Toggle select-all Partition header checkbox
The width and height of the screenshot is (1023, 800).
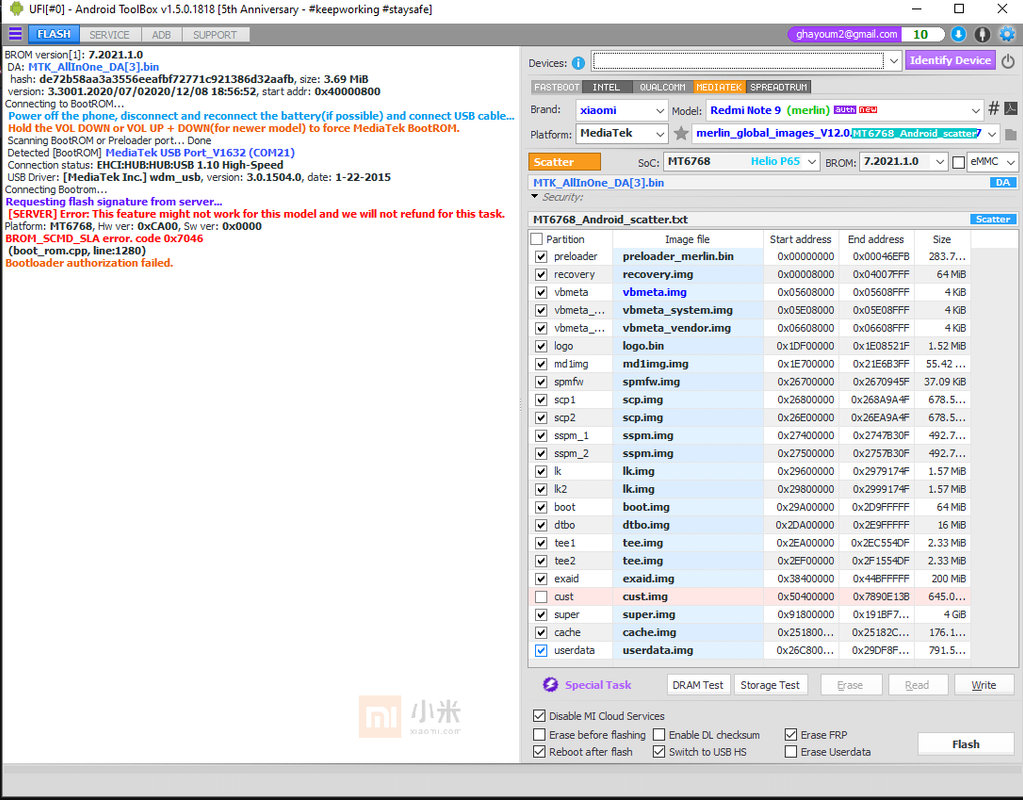(536, 239)
